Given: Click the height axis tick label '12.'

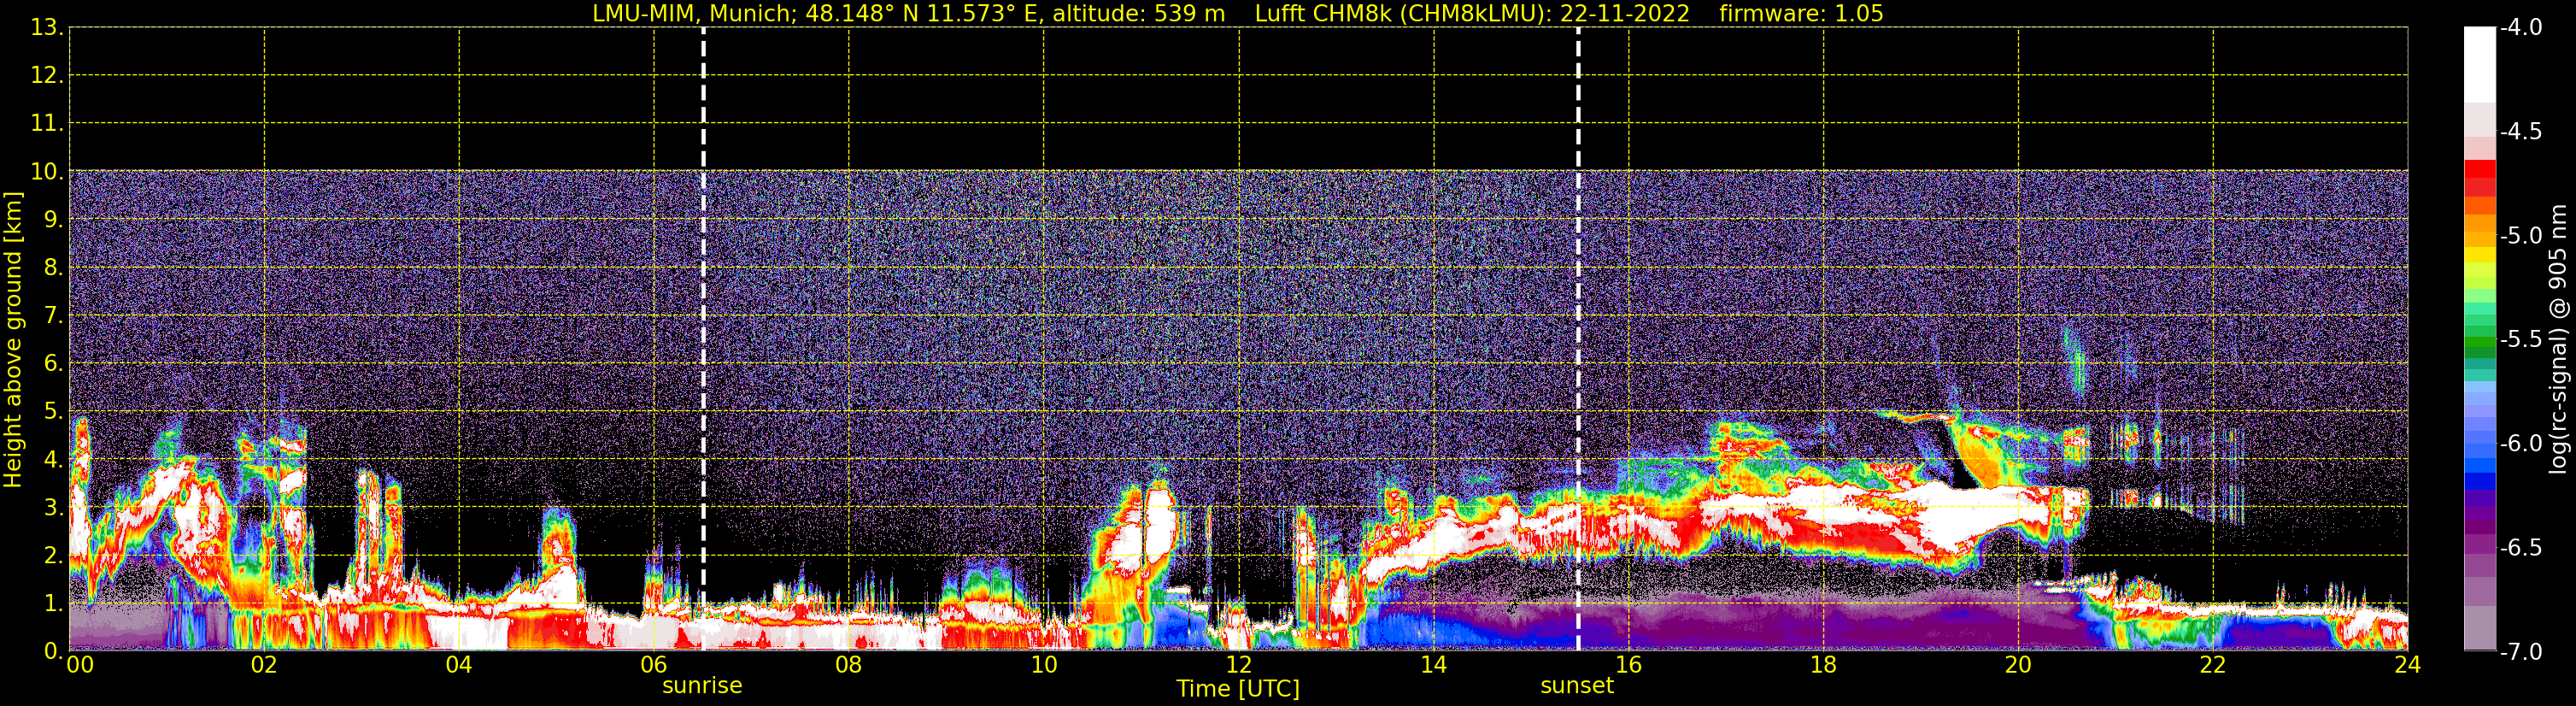Looking at the screenshot, I should point(47,76).
